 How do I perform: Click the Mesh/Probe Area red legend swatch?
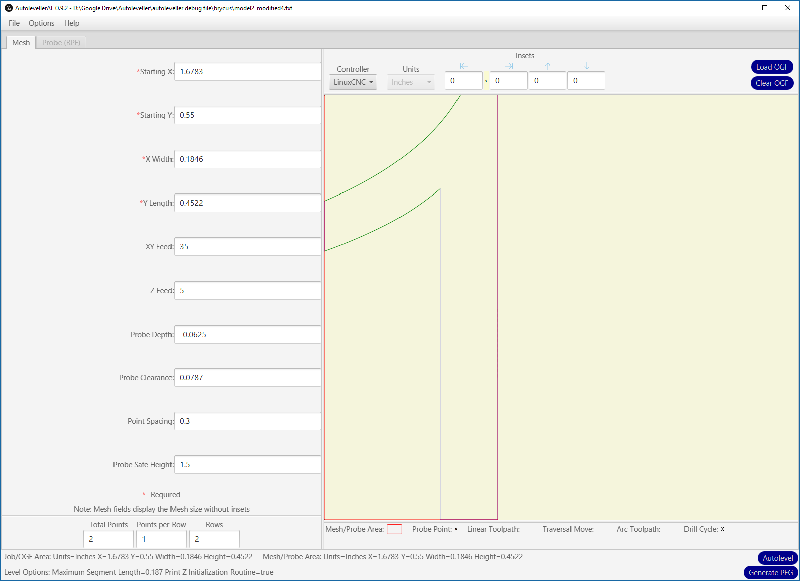point(394,528)
